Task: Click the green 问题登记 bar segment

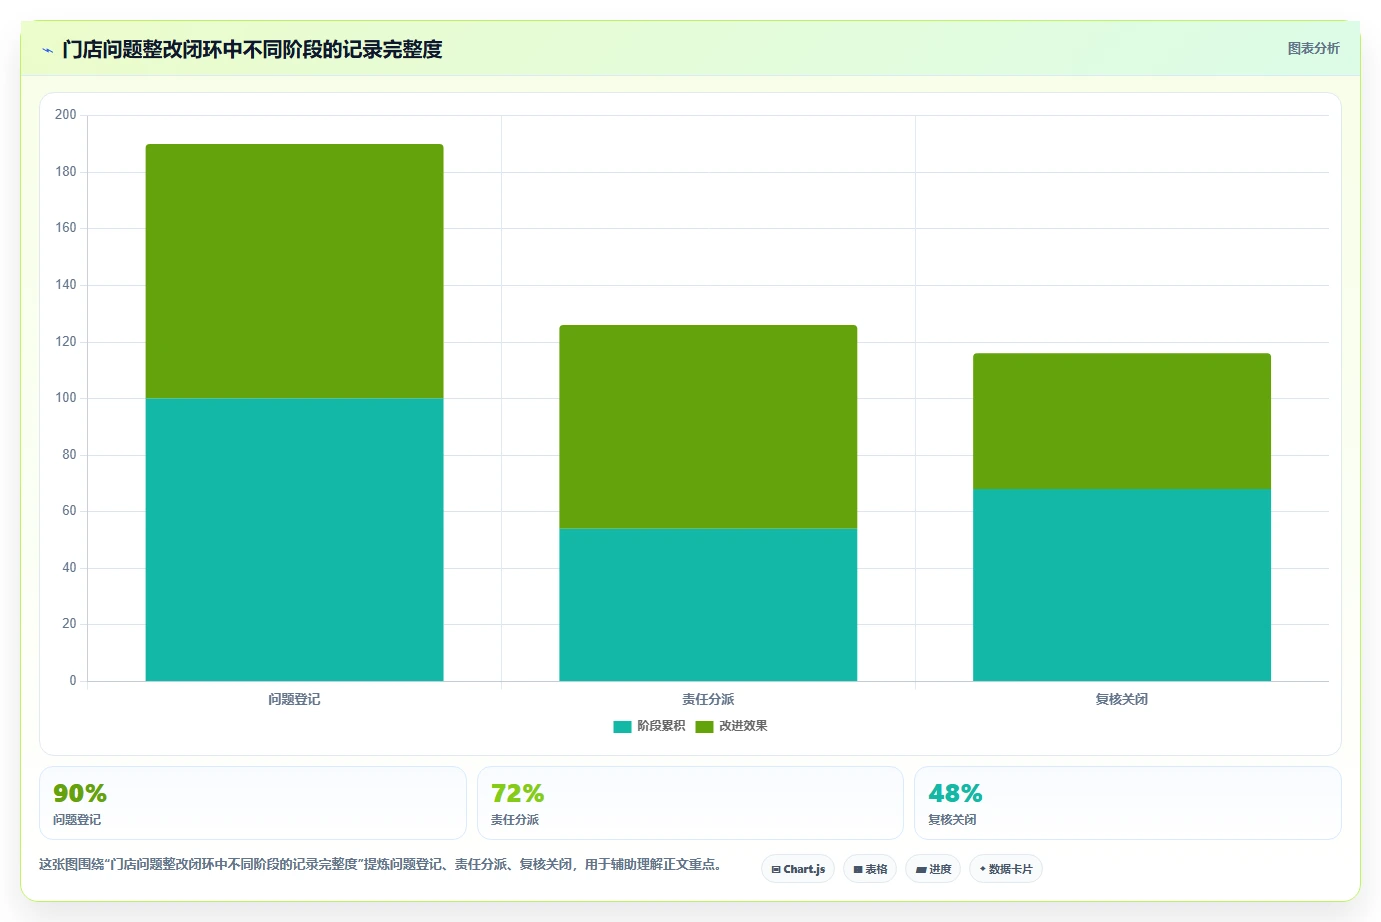Action: point(294,271)
